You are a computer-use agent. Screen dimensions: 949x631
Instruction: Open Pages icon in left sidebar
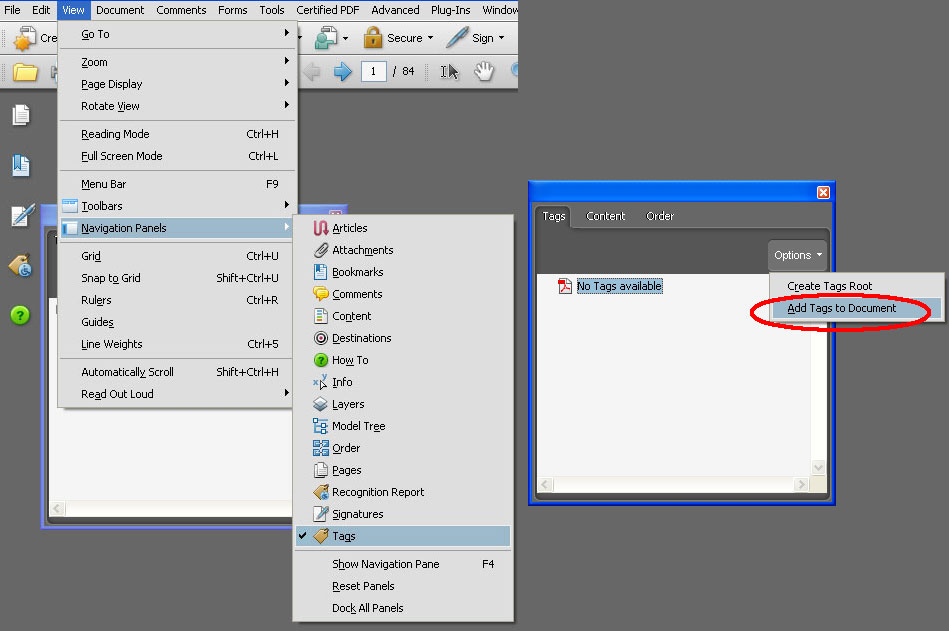click(21, 115)
